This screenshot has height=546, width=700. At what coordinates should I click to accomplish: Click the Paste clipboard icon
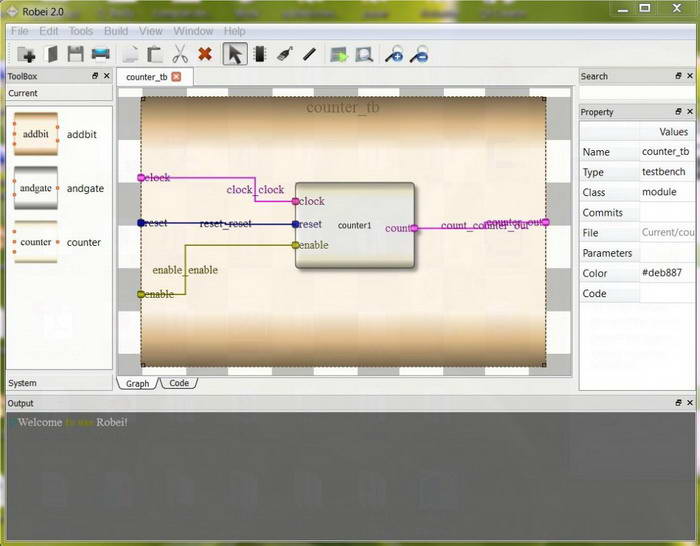pos(155,54)
